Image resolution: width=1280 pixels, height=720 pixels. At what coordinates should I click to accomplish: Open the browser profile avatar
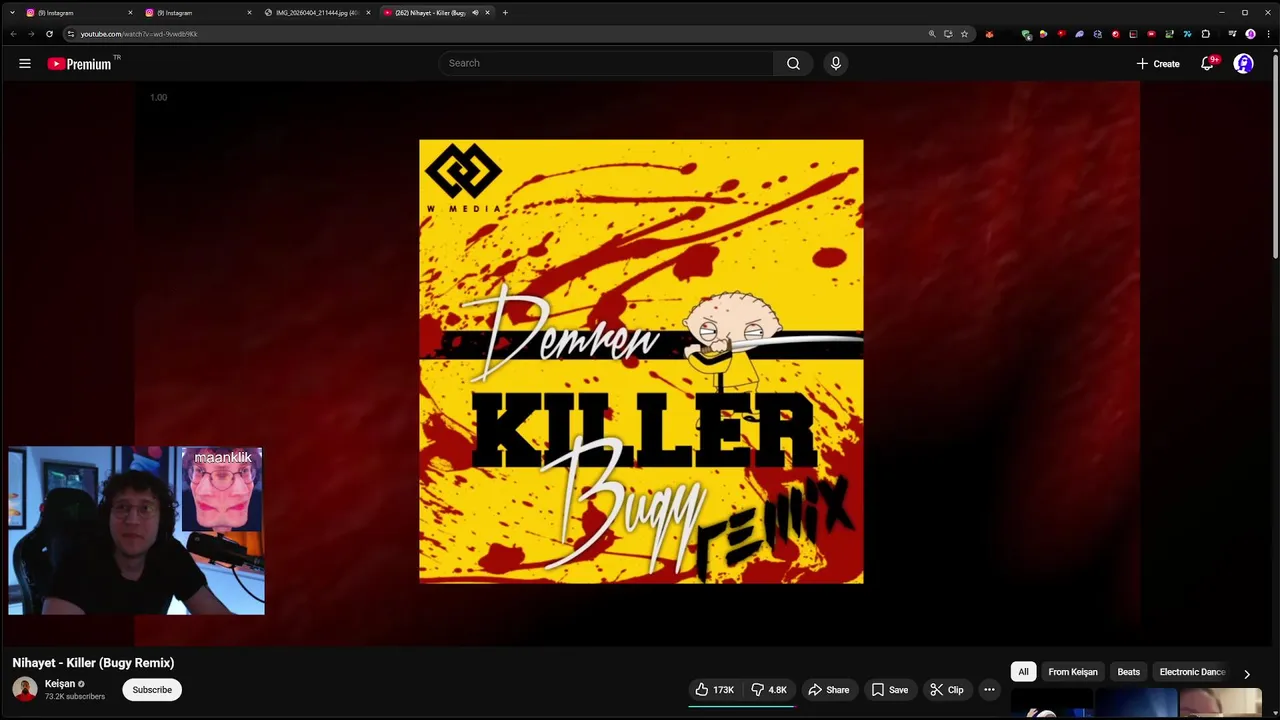point(1250,34)
